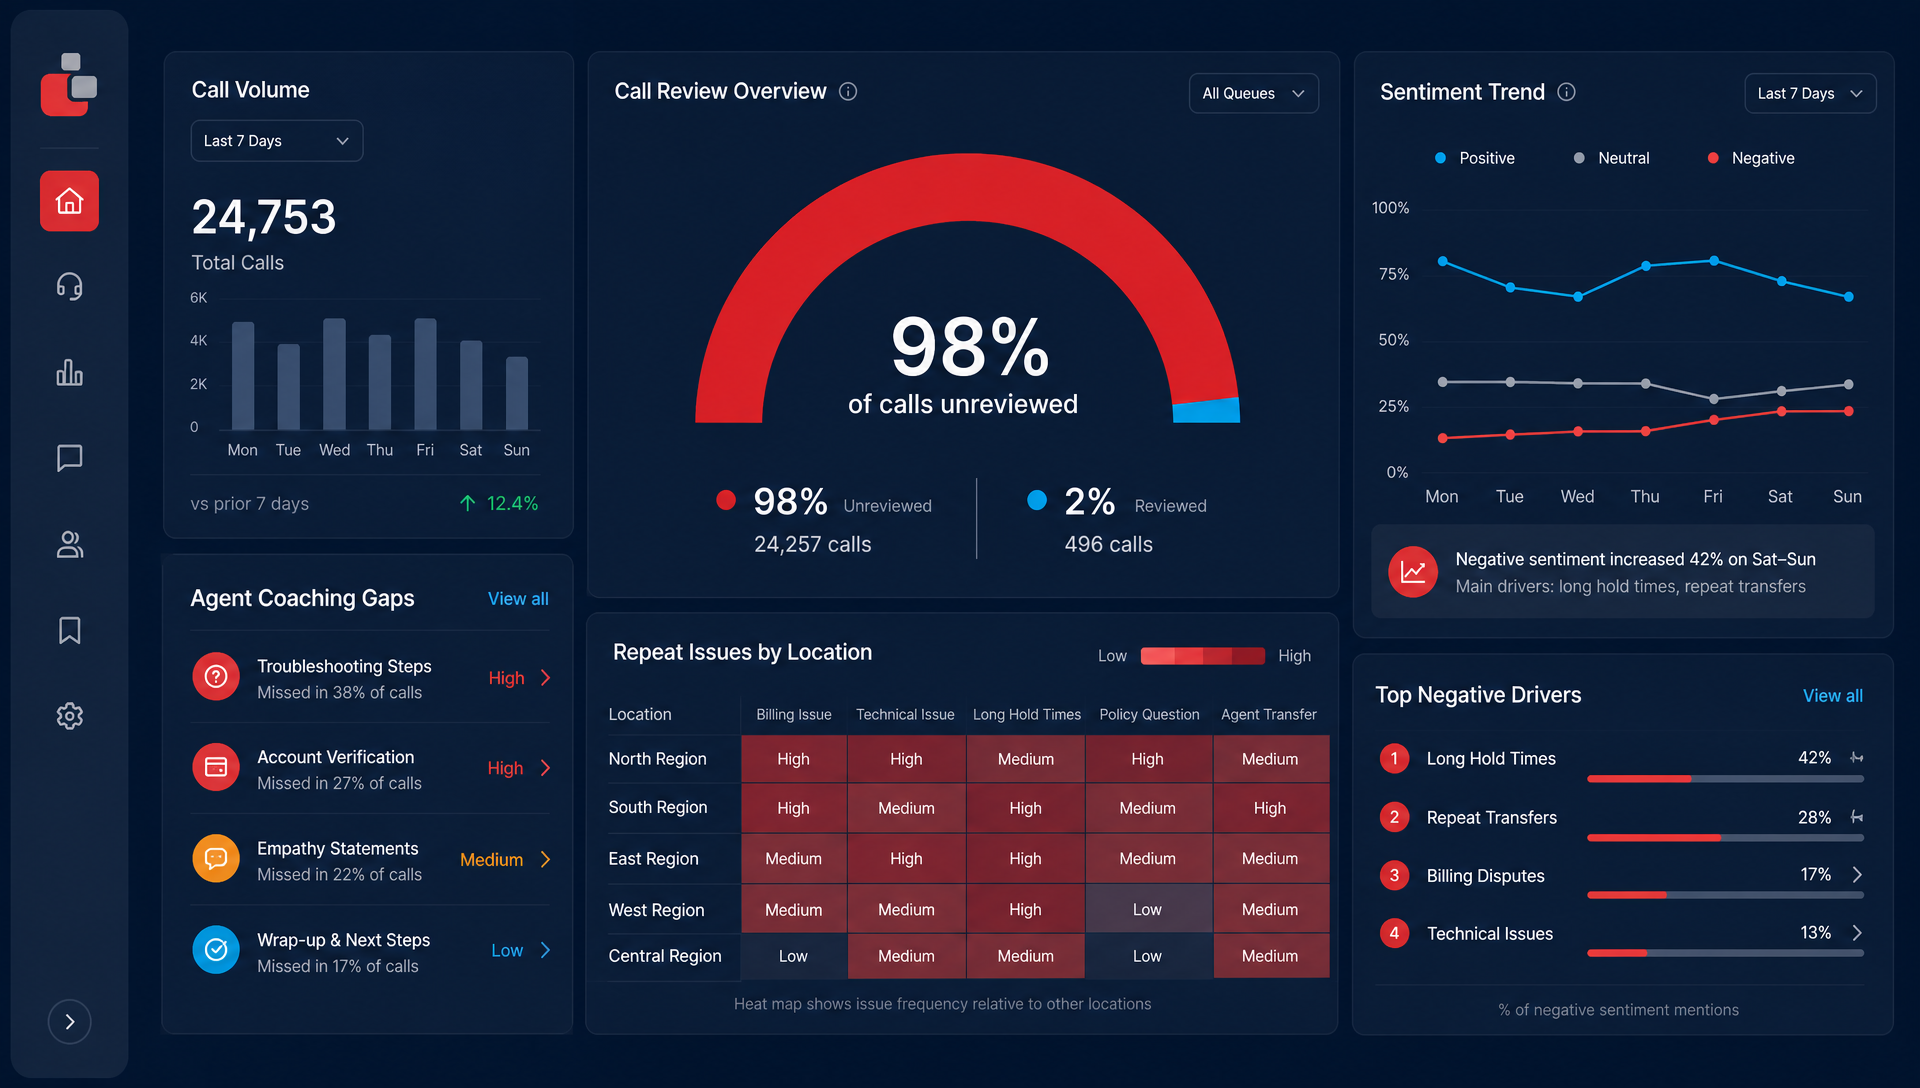The width and height of the screenshot is (1920, 1088).
Task: Click West Region Policy Question Low cell
Action: coord(1148,909)
